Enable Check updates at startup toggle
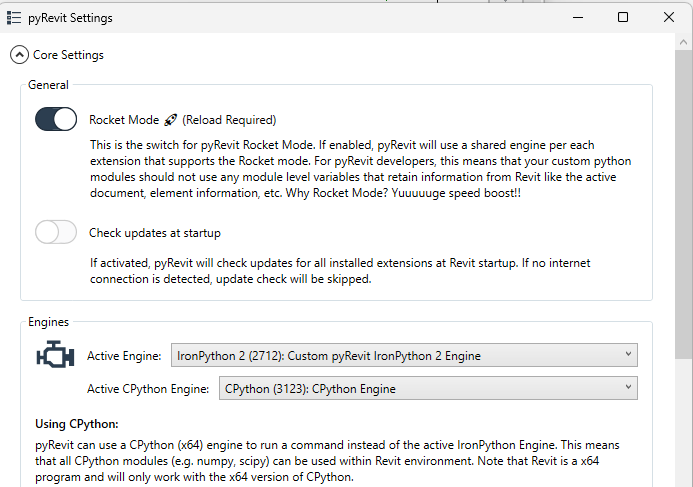 click(56, 232)
